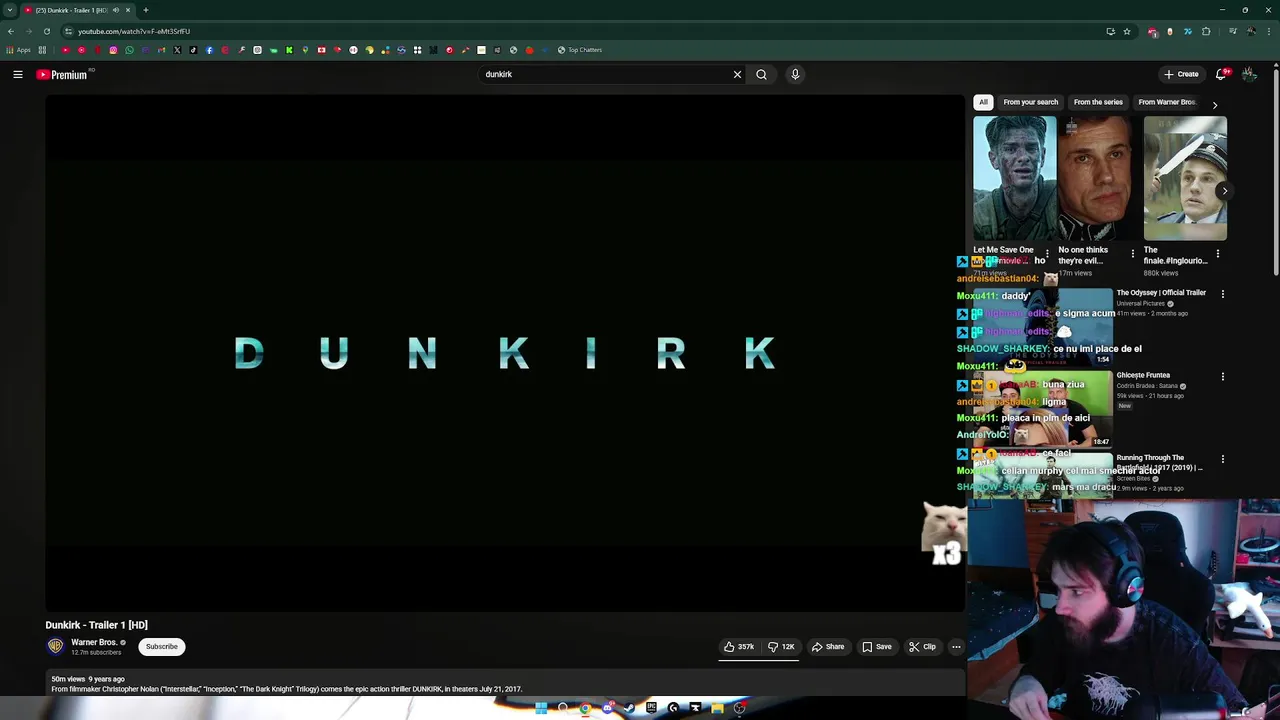Open the Extensions puzzle icon

pyautogui.click(x=1206, y=31)
